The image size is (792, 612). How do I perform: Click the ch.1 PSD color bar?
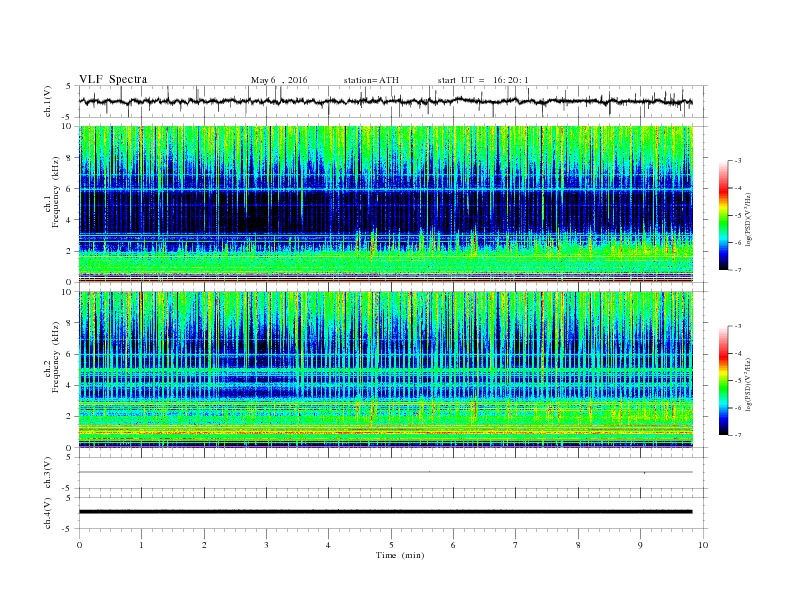(724, 215)
